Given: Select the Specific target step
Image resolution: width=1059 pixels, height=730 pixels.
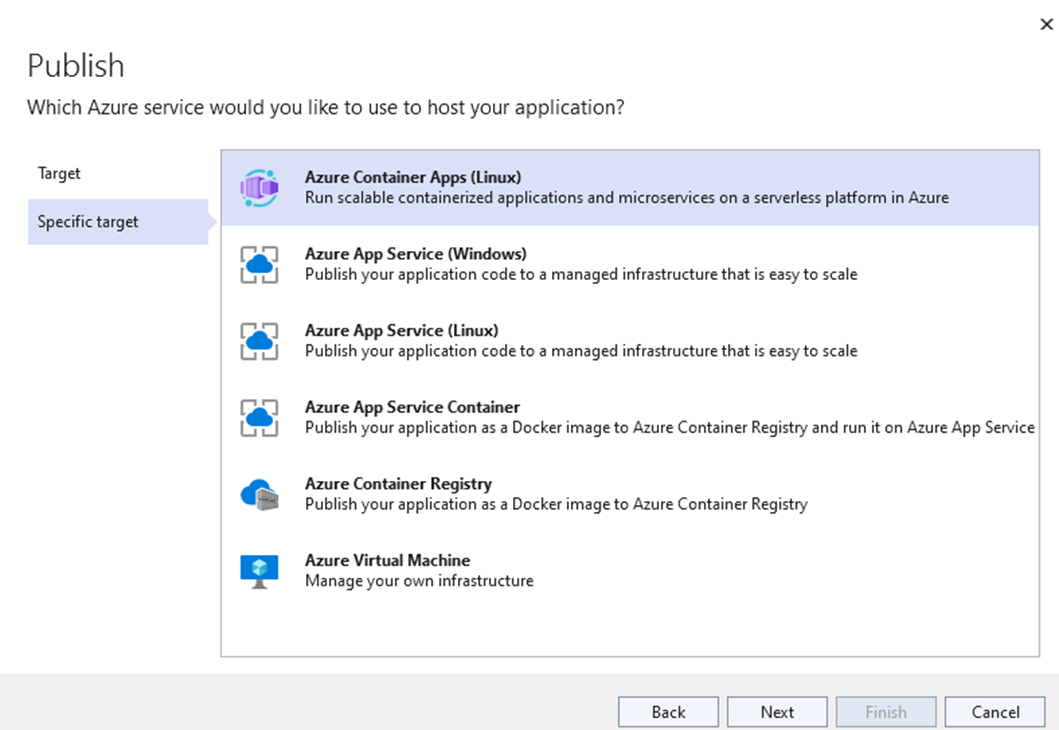Looking at the screenshot, I should pos(118,221).
